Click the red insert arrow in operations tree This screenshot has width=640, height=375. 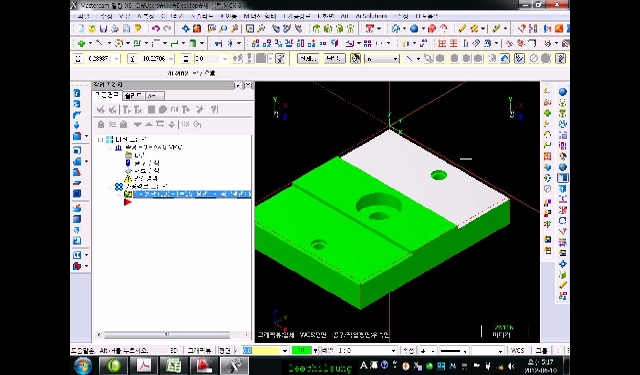(x=128, y=202)
